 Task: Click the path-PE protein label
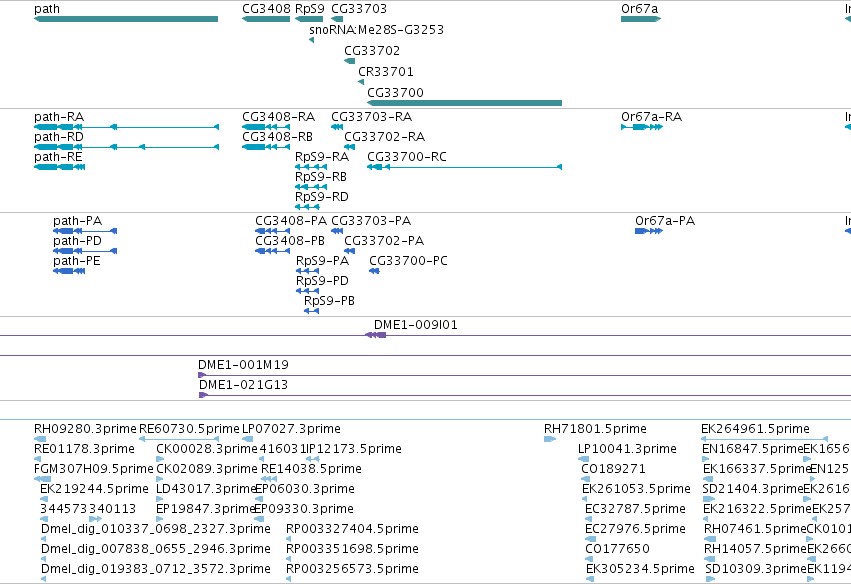77,261
